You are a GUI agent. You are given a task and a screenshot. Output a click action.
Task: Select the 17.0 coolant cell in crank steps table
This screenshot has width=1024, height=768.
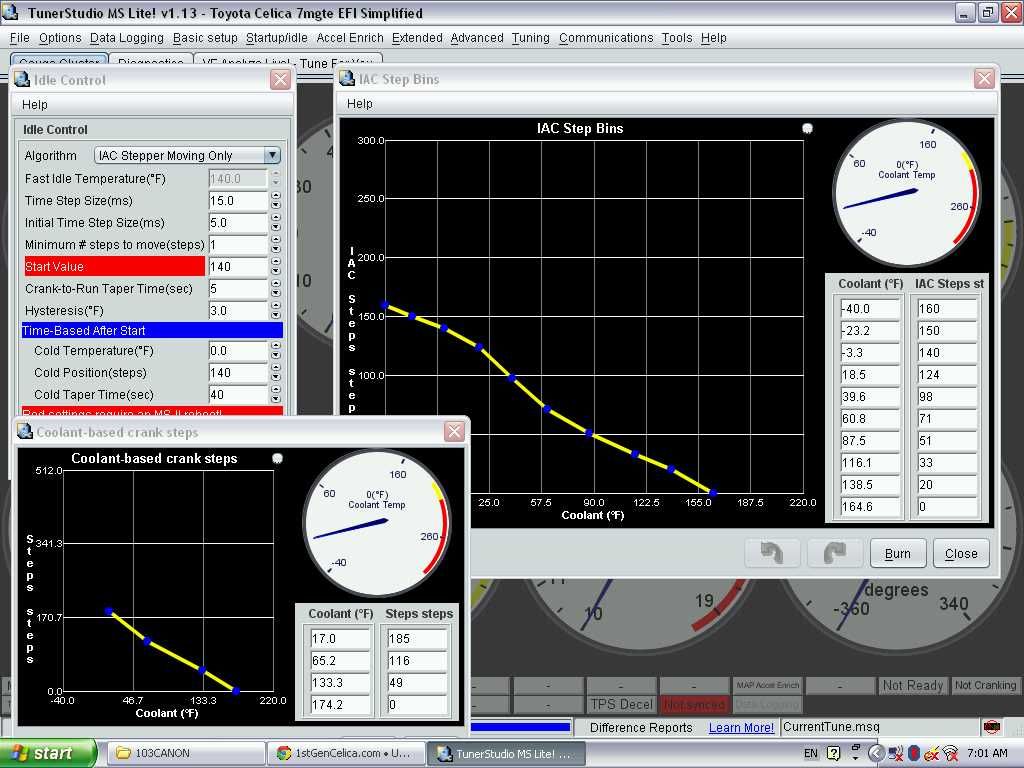pyautogui.click(x=340, y=639)
